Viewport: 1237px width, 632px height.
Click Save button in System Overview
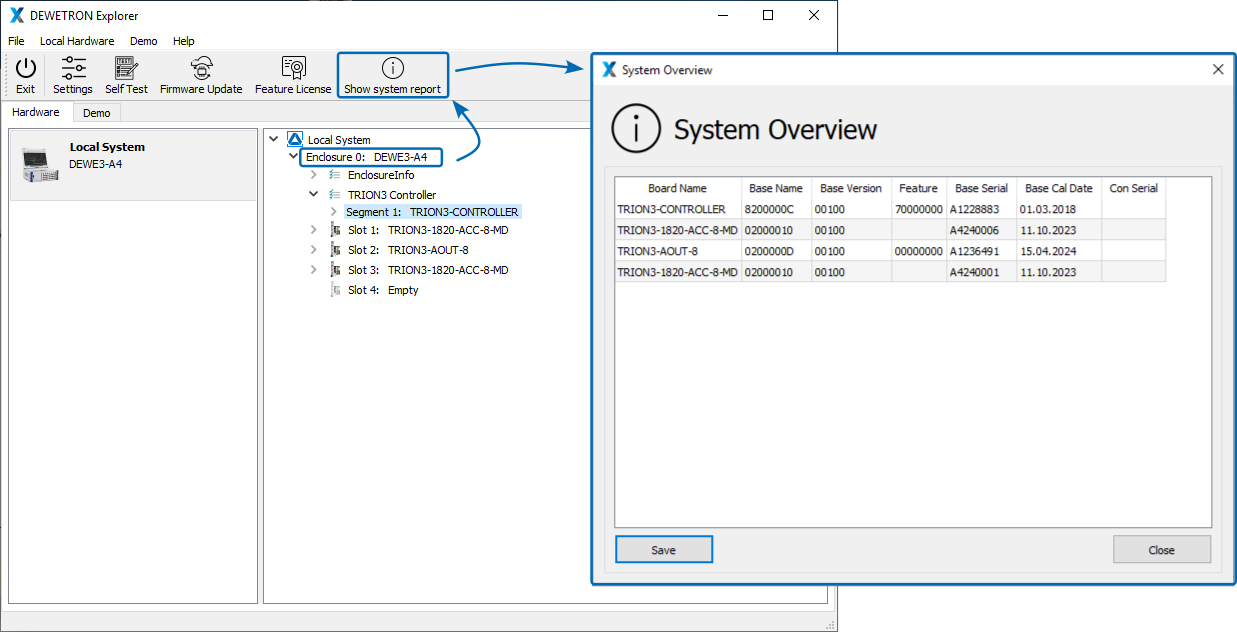click(x=664, y=550)
